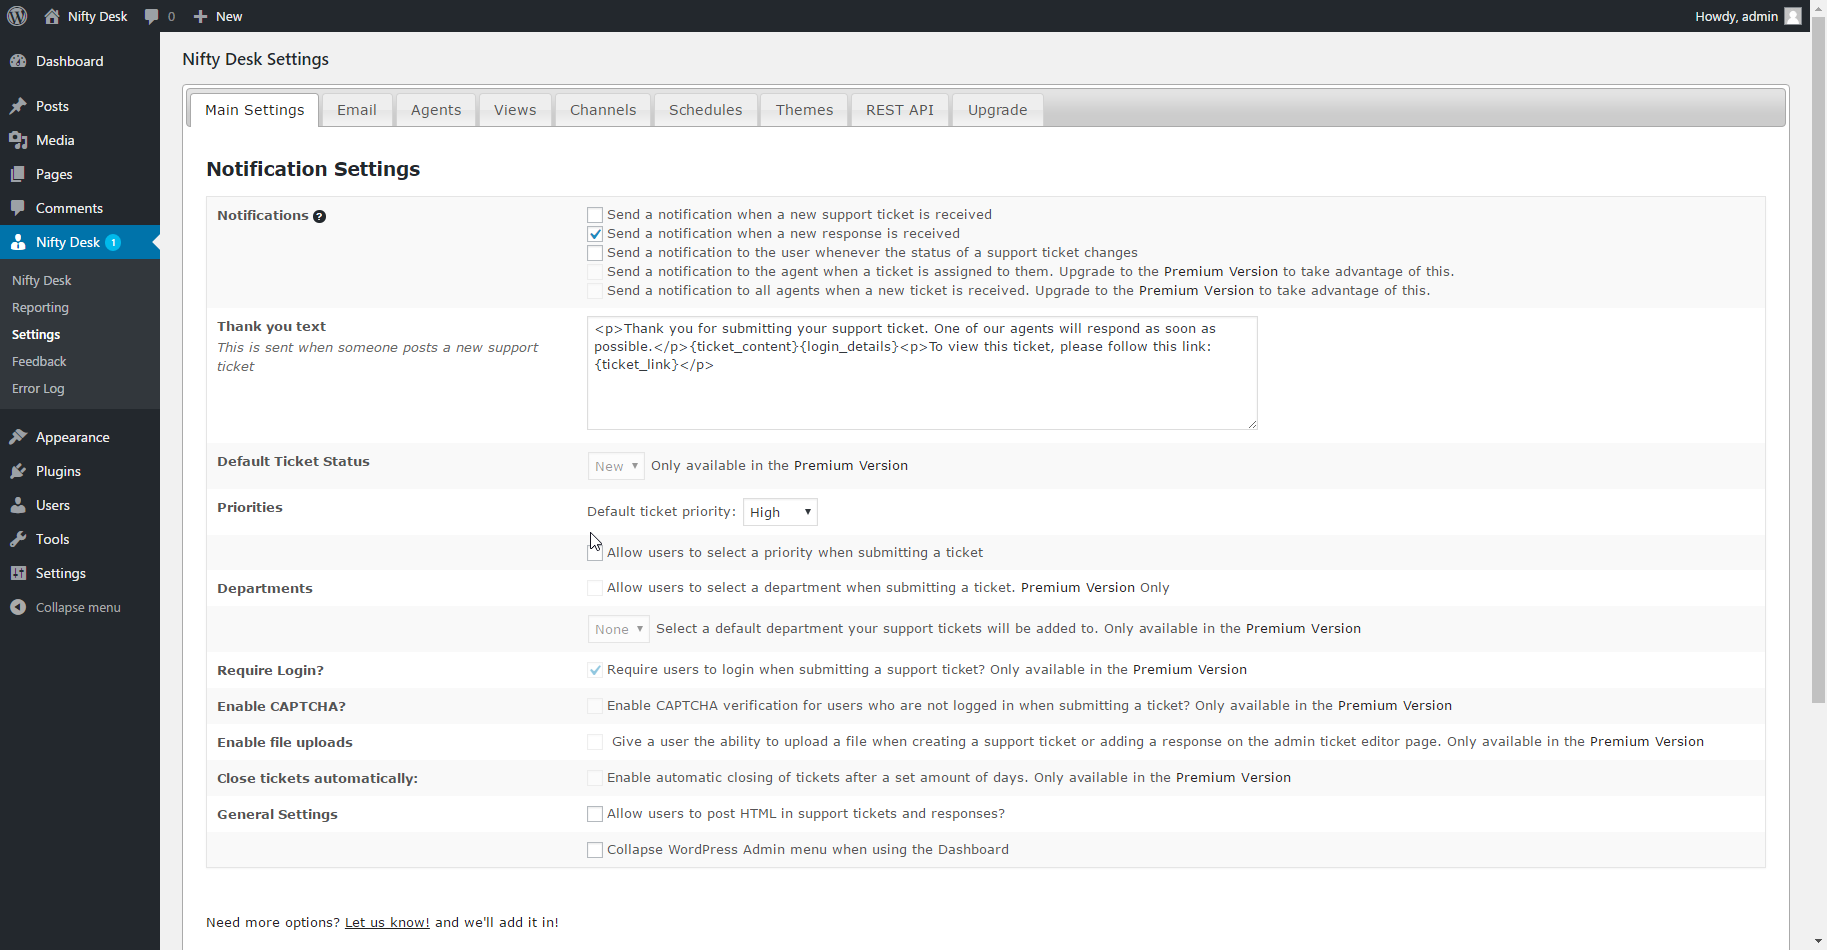The width and height of the screenshot is (1827, 950).
Task: Switch to the Channels tab
Action: pyautogui.click(x=603, y=110)
